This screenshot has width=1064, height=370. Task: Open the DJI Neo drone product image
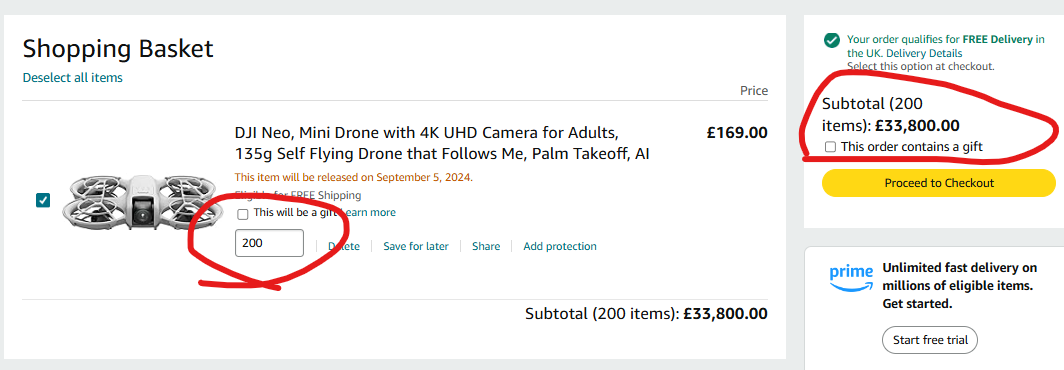tap(139, 202)
